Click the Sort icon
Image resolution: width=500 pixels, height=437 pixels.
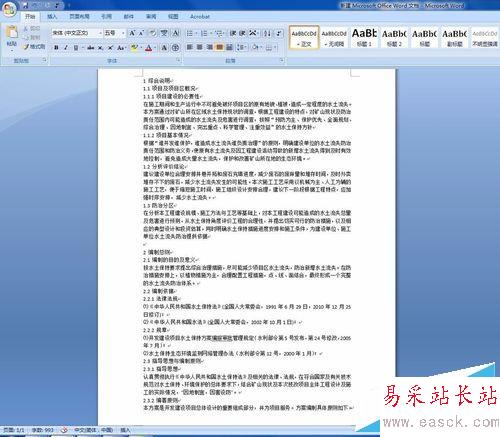point(267,33)
